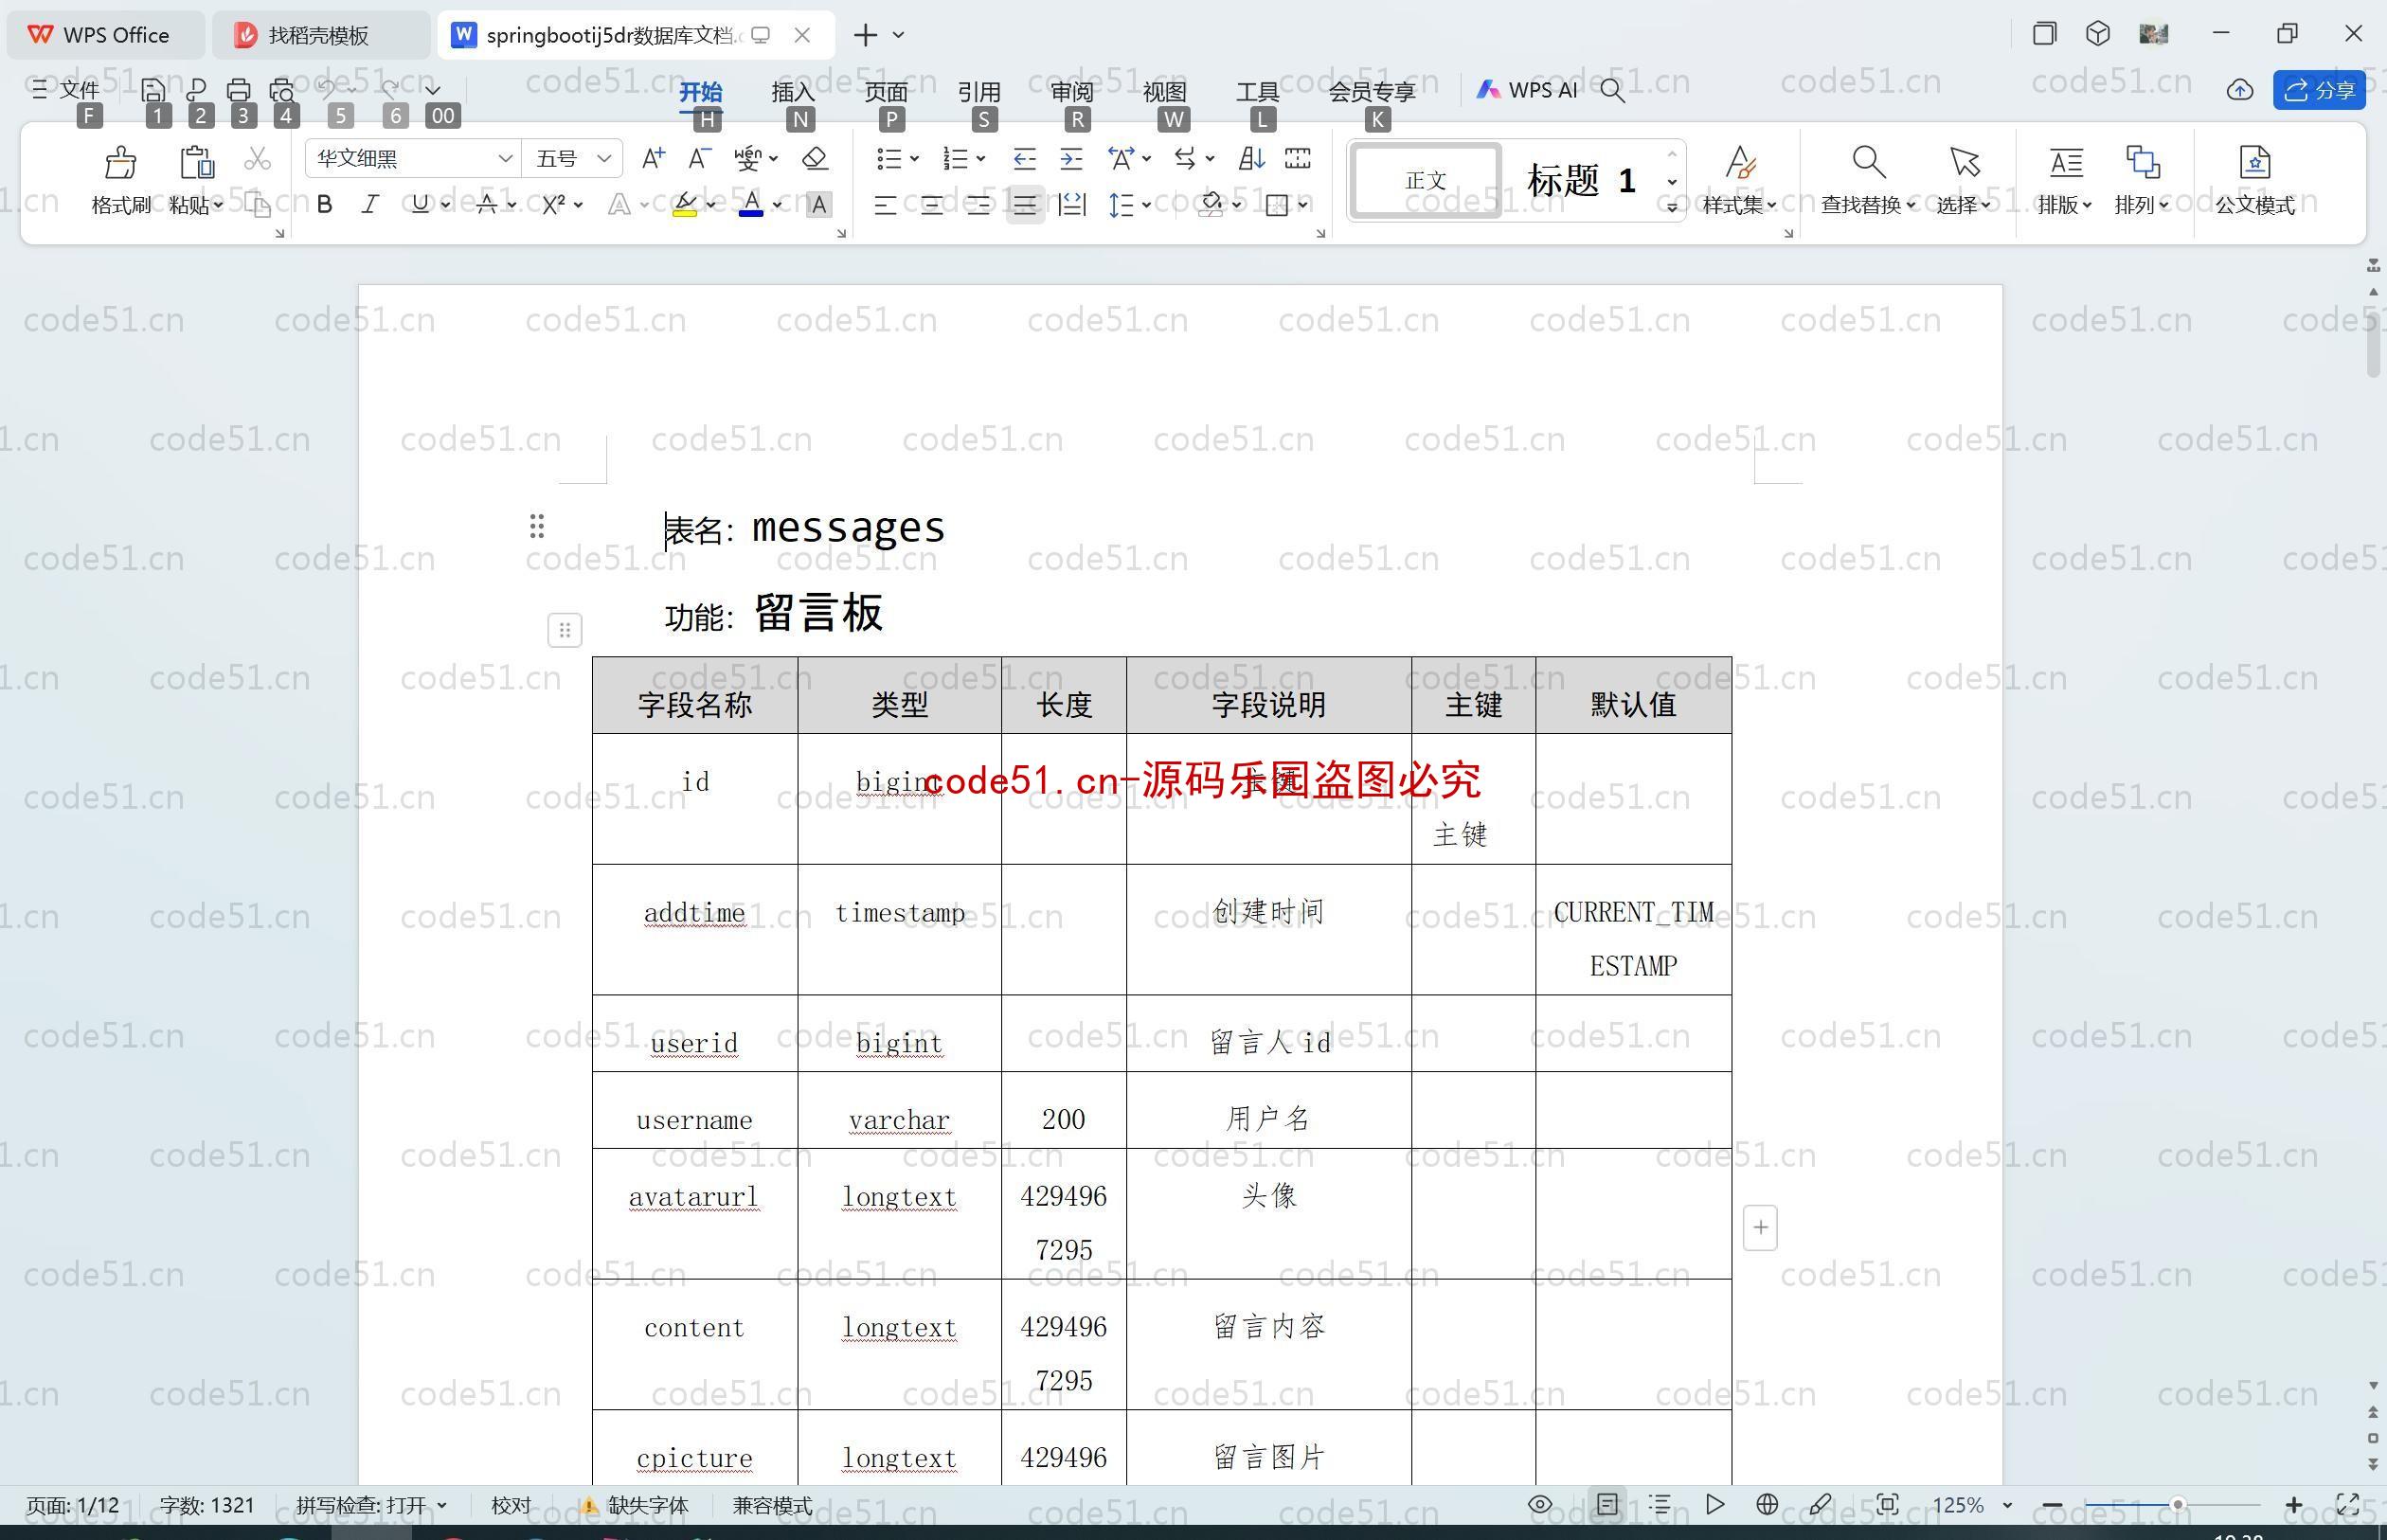2387x1540 pixels.
Task: Click the Paste clipboard icon
Action: coord(196,162)
